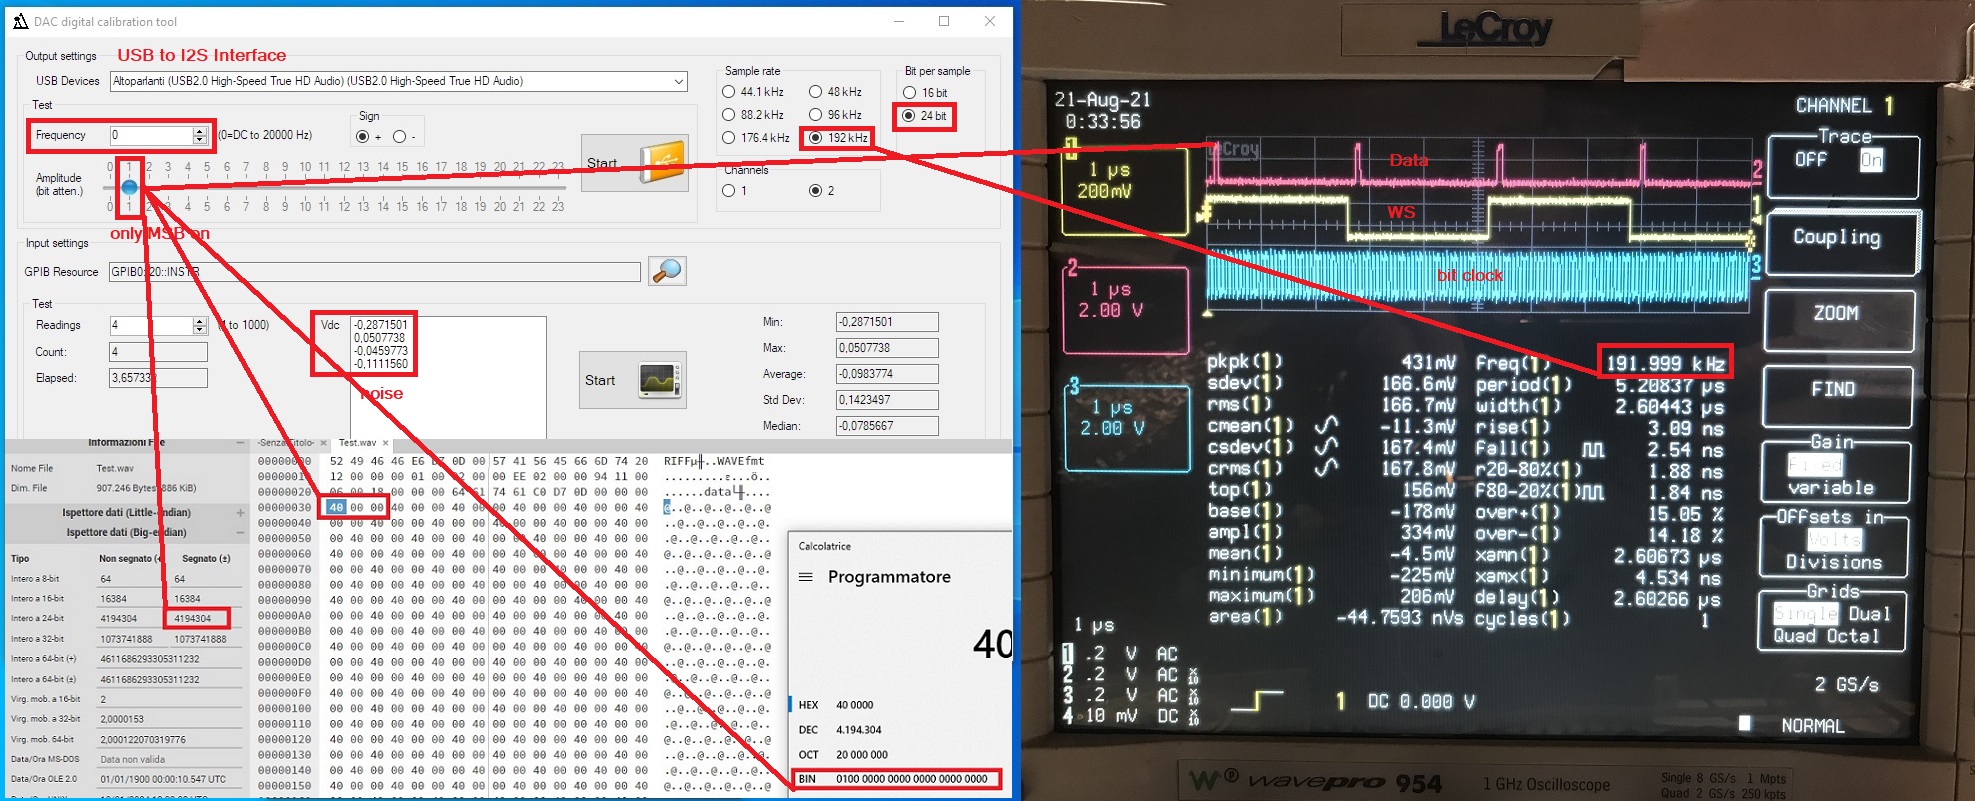Viewport: 1975px width, 801px height.
Task: Click Amplitude slider track at tick 23
Action: (558, 187)
